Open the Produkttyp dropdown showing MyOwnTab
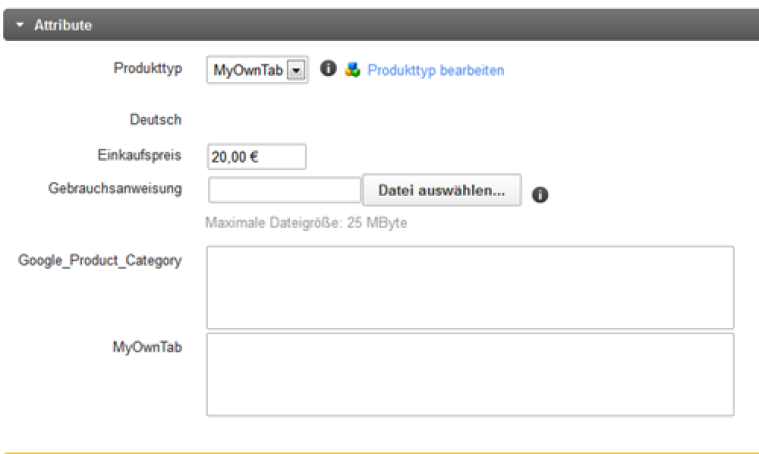 click(x=248, y=70)
